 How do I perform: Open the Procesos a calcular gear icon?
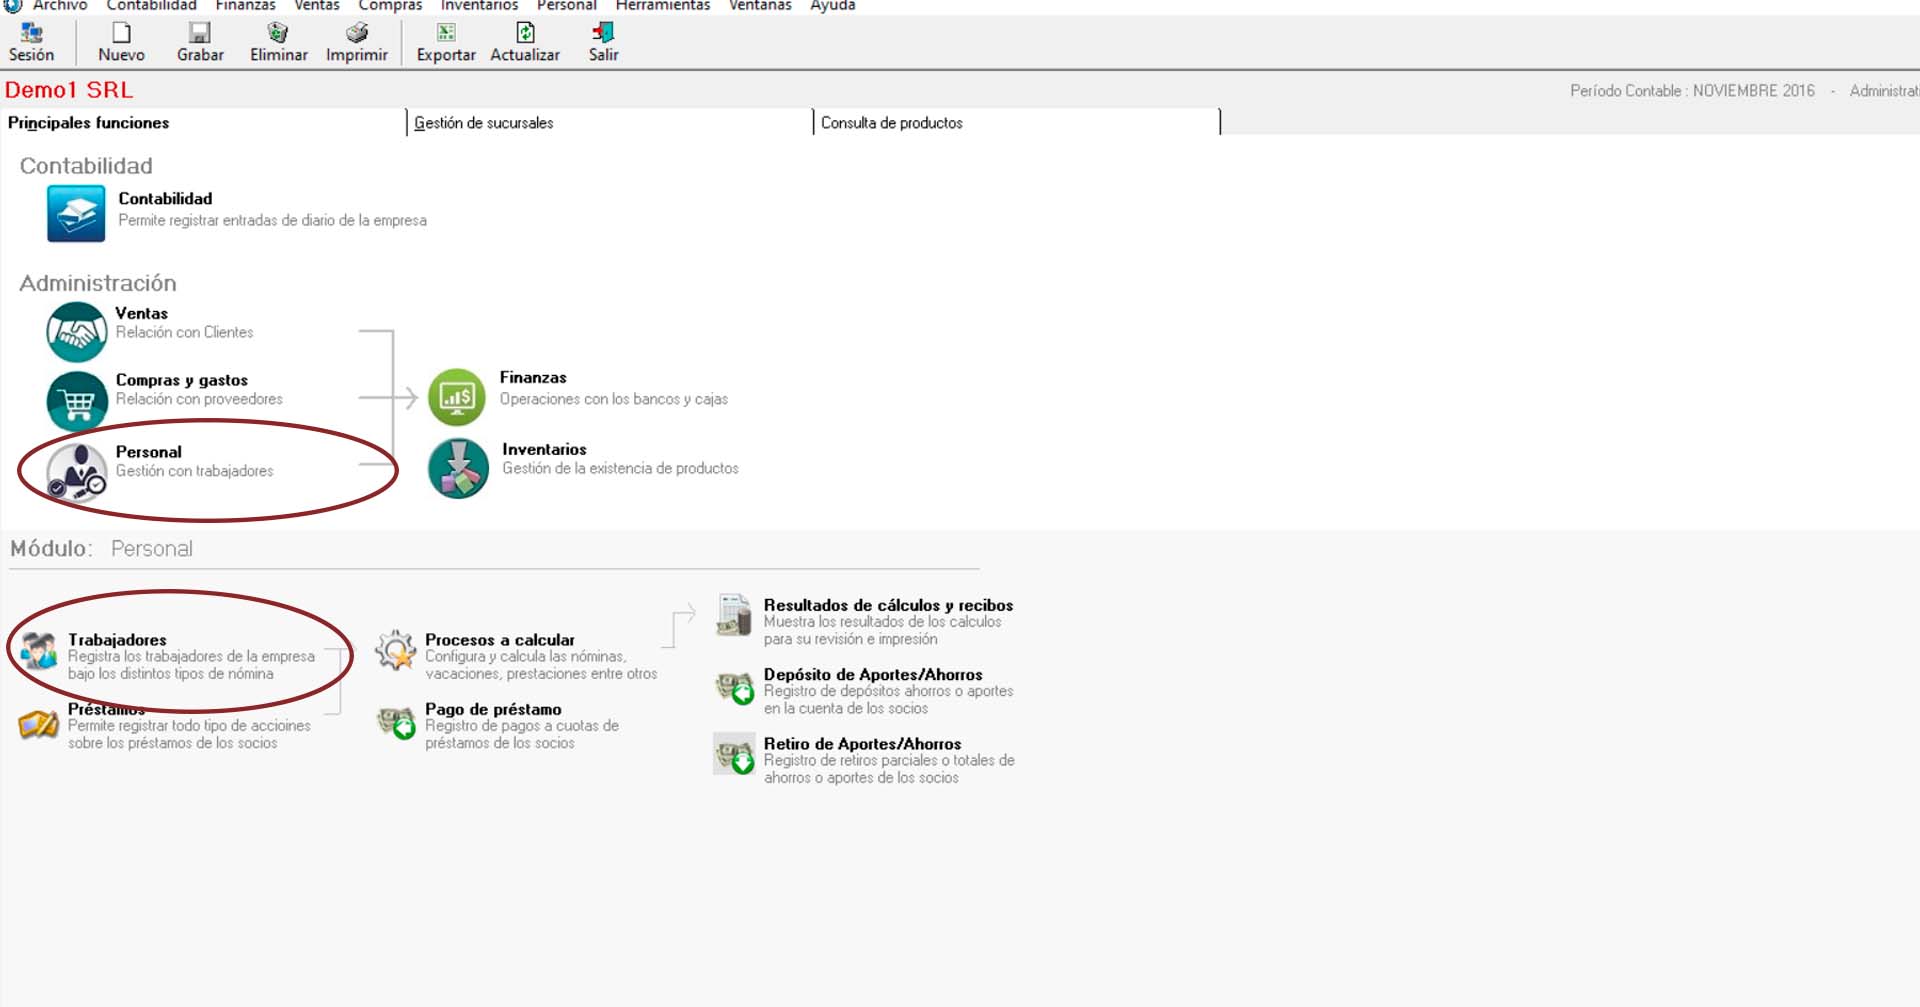395,651
